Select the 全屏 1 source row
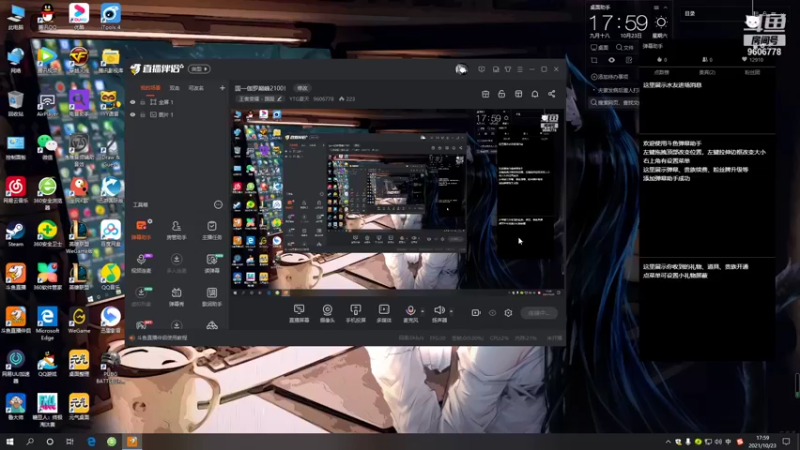 177,102
